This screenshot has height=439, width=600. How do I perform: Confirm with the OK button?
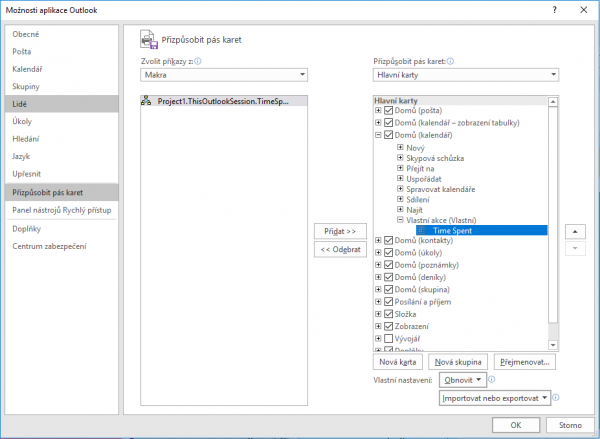(x=516, y=425)
